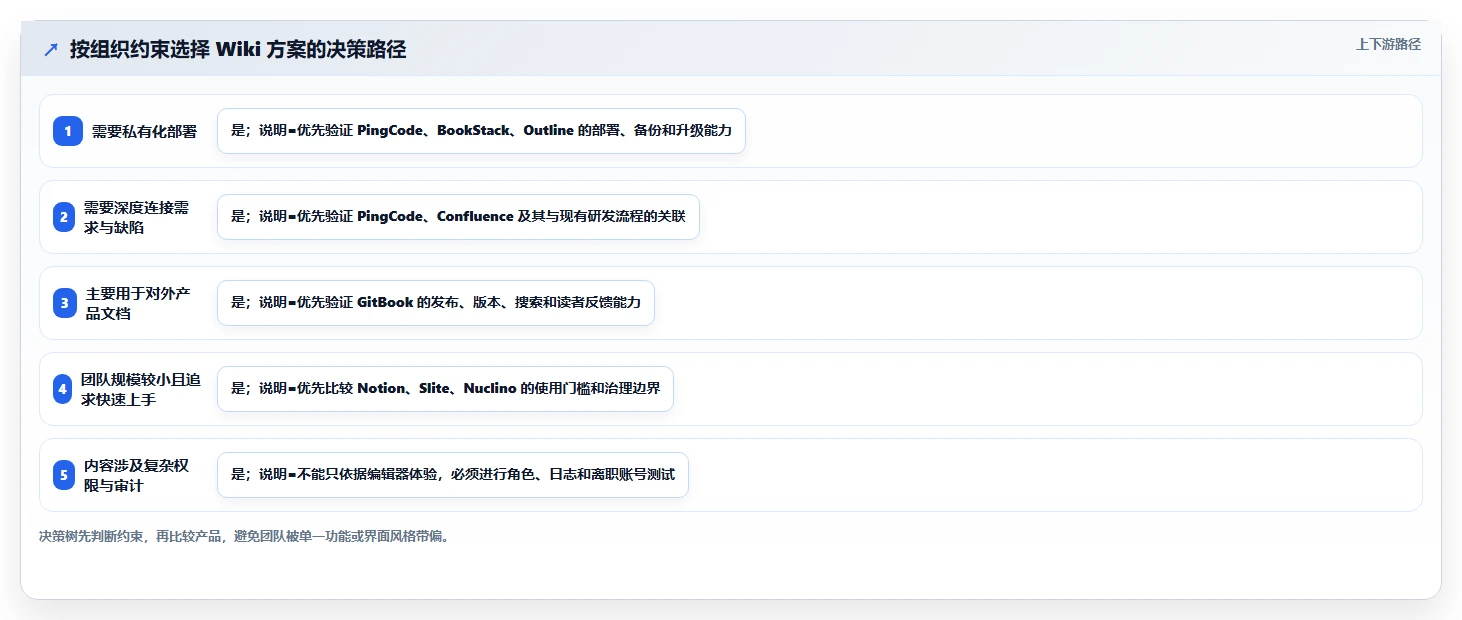Open the answer box about GitBook publishing
The width and height of the screenshot is (1462, 620).
[x=436, y=303]
